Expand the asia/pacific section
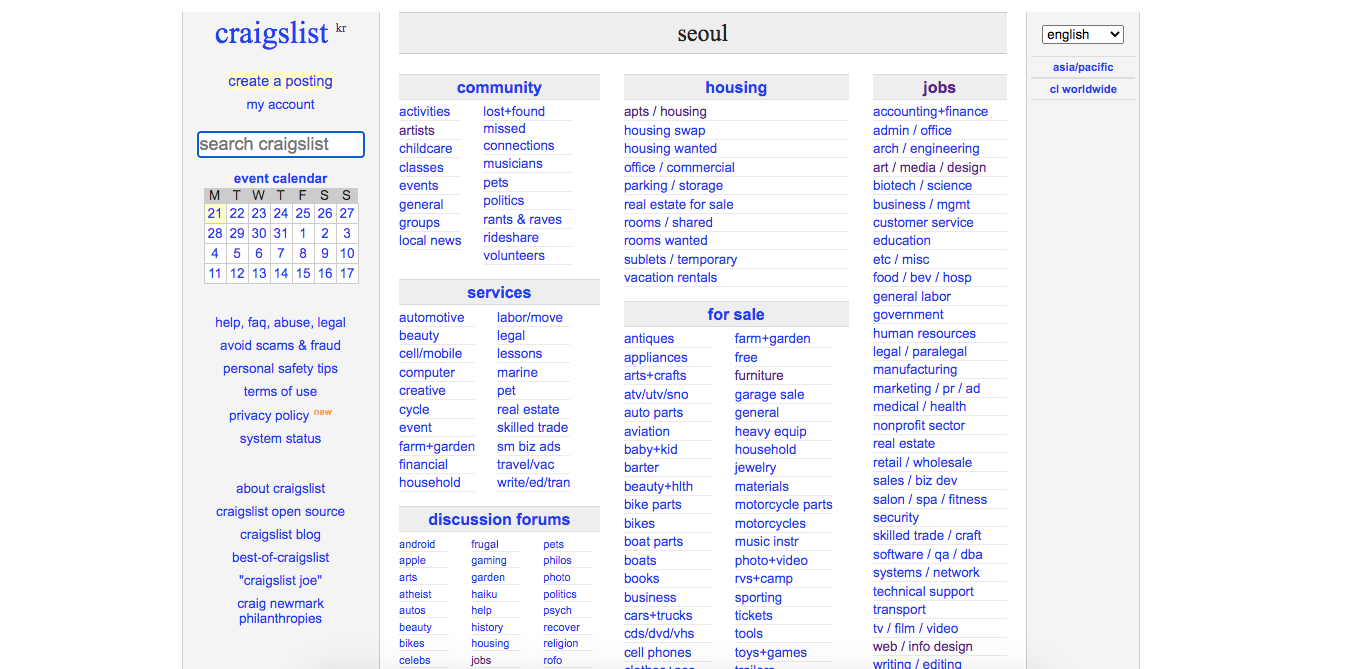 (x=1083, y=67)
